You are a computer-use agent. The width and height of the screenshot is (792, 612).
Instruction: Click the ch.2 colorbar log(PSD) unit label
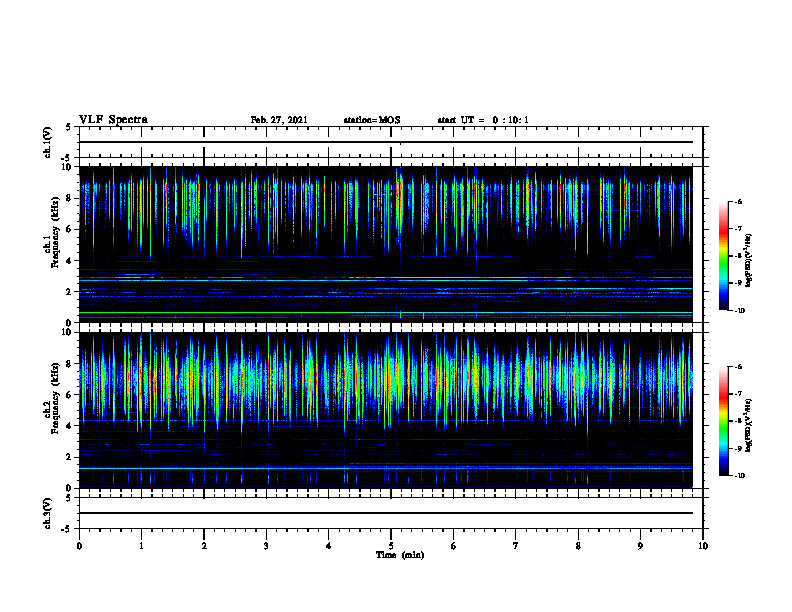tap(748, 426)
